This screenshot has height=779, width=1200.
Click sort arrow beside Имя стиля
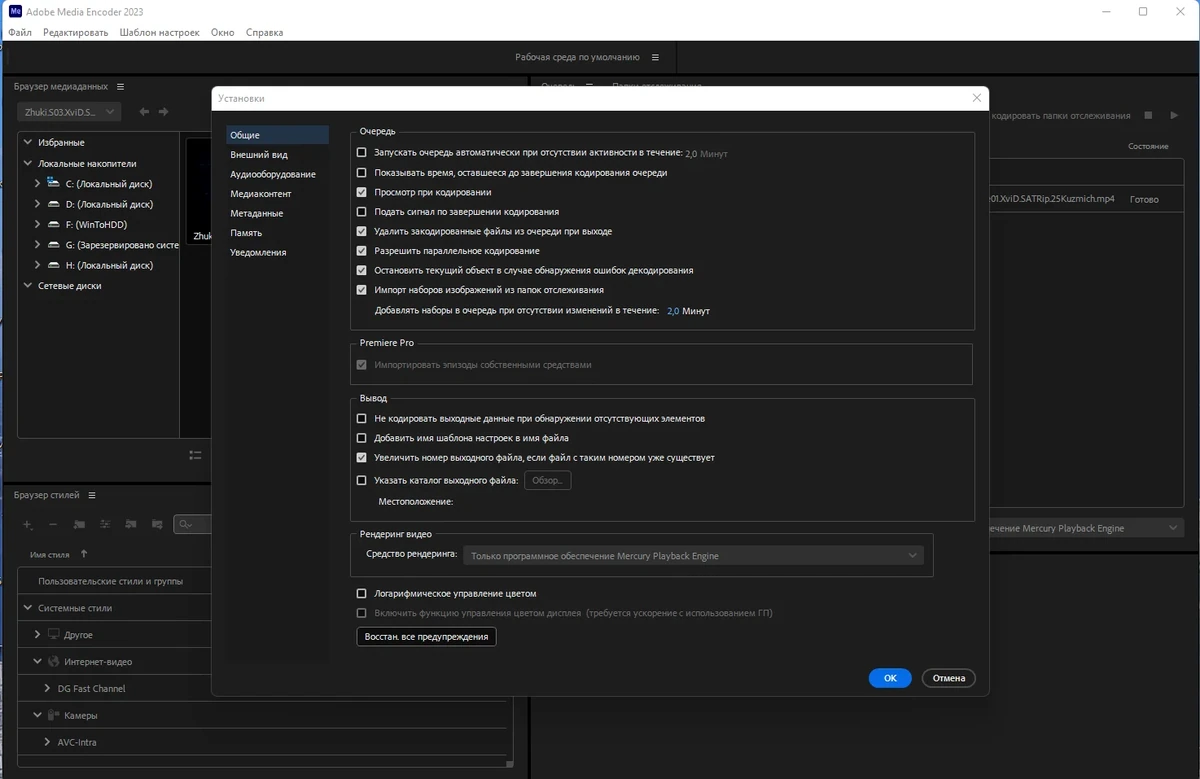pyautogui.click(x=84, y=554)
